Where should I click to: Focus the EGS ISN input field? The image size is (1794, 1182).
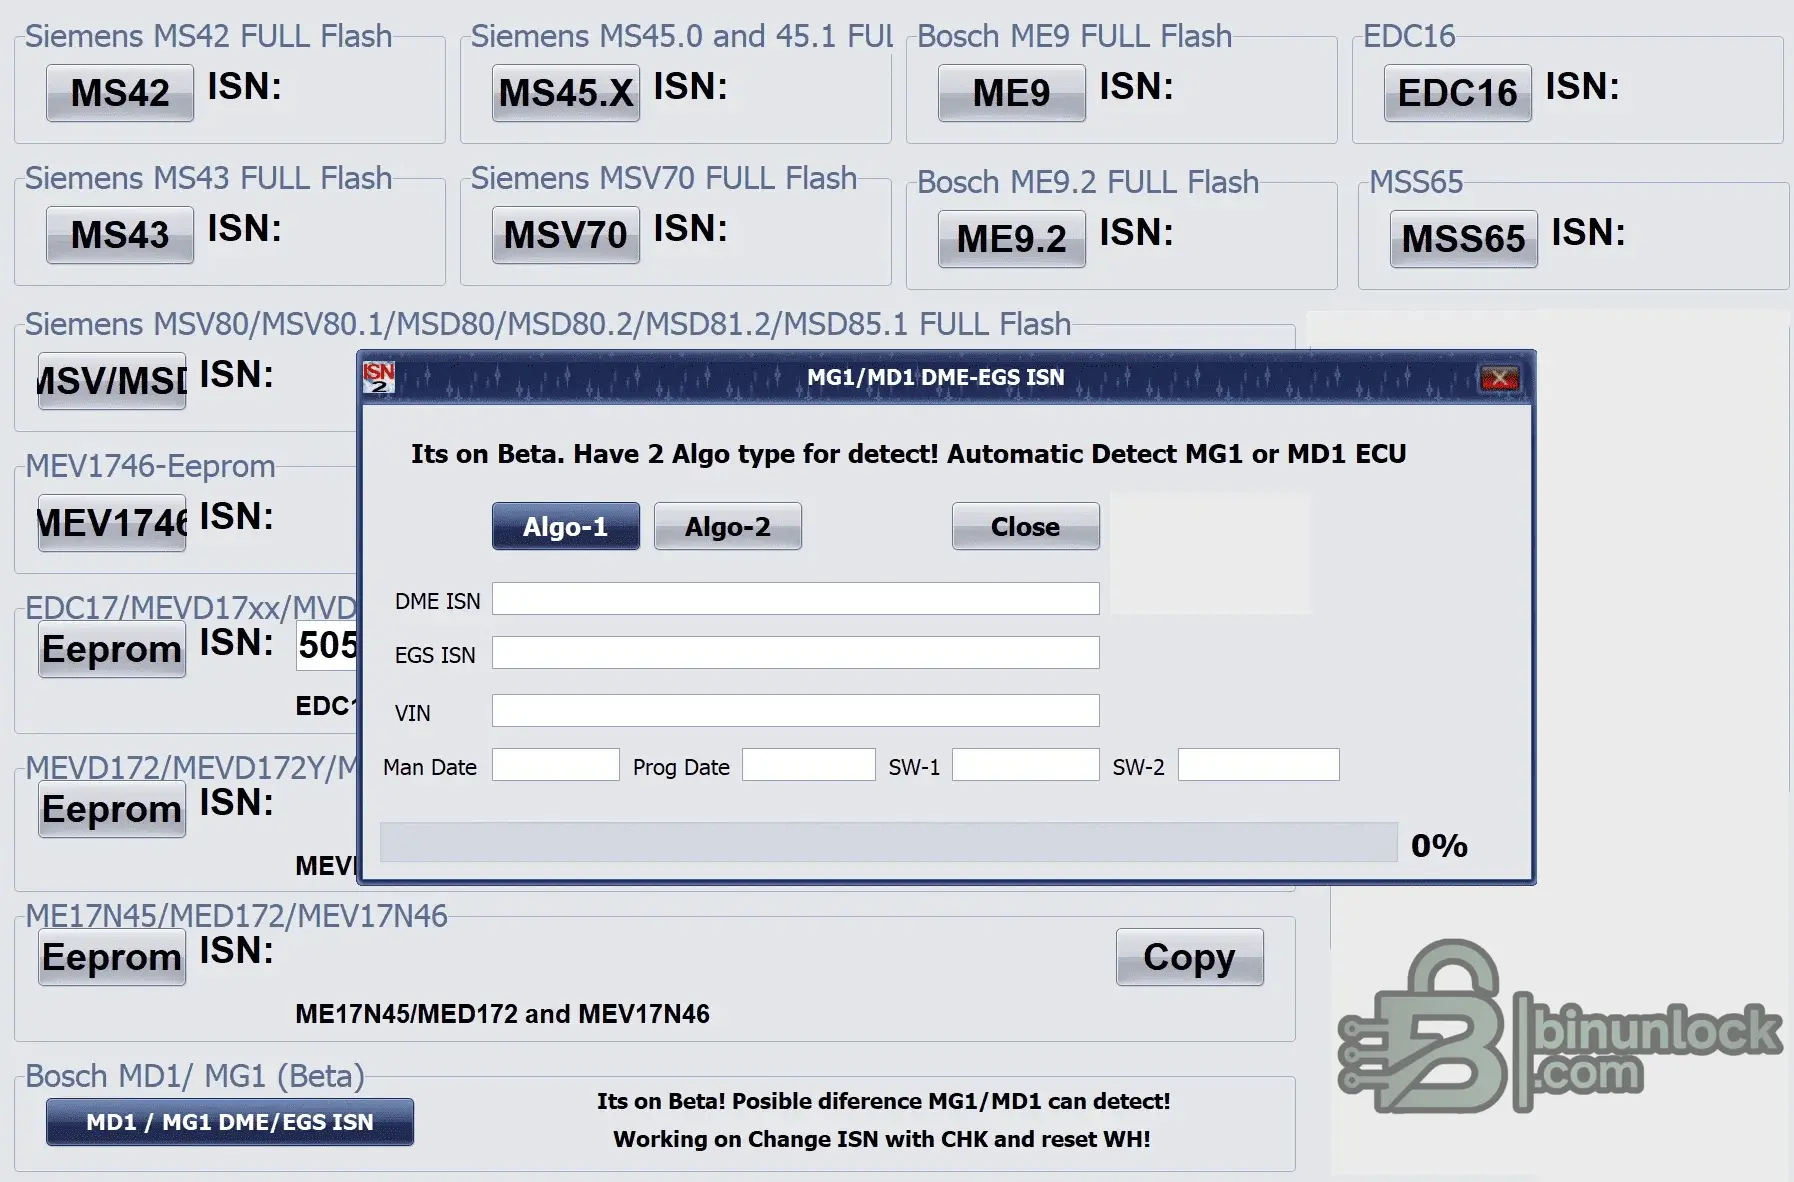click(796, 653)
